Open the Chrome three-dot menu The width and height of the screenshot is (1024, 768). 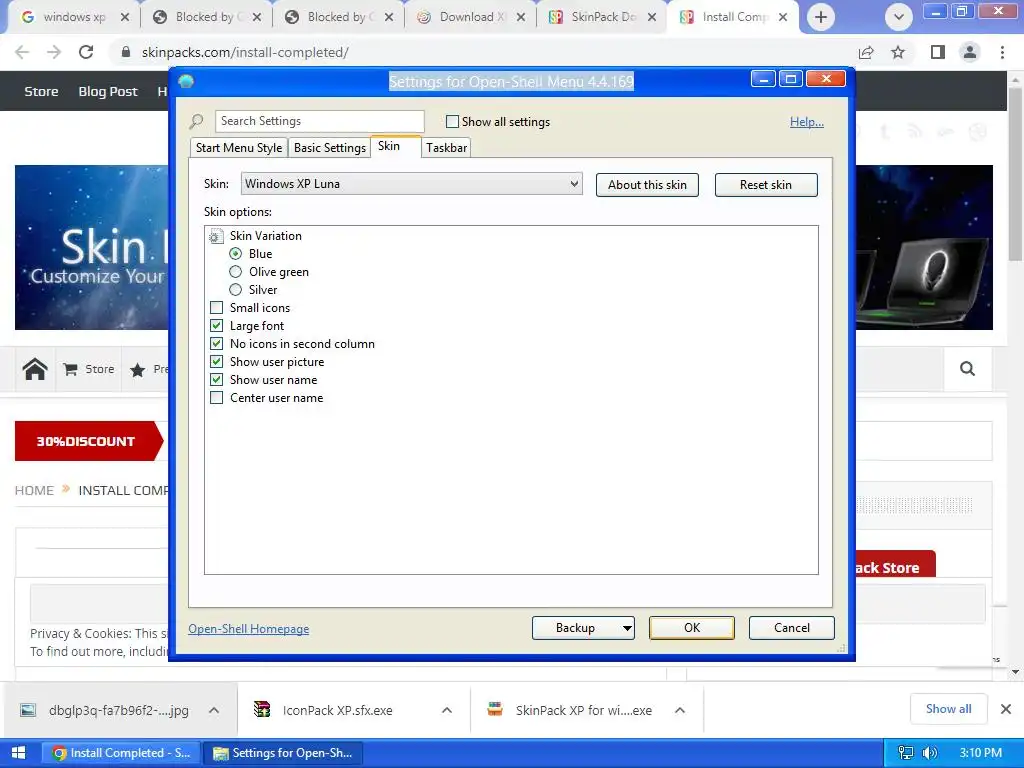pos(1002,52)
